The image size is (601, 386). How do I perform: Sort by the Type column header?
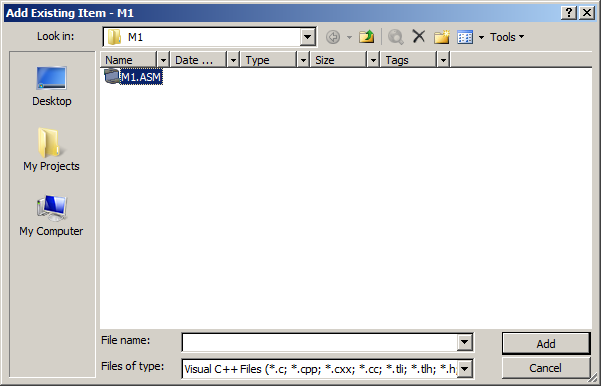point(269,60)
